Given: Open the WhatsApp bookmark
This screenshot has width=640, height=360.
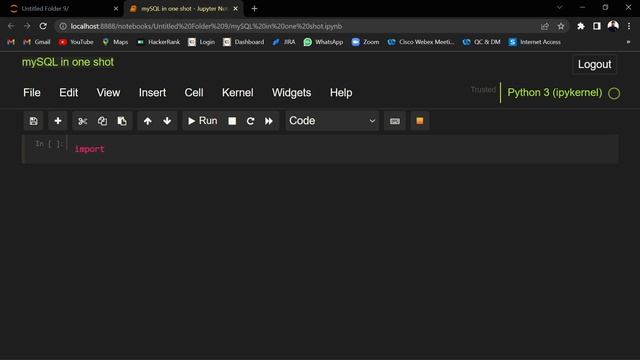Looking at the screenshot, I should (323, 42).
